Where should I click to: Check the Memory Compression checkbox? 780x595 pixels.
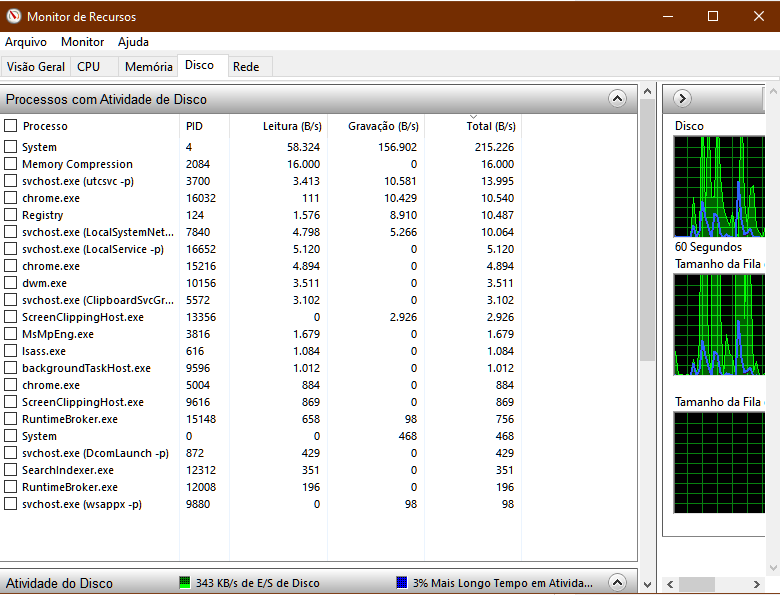pyautogui.click(x=10, y=164)
